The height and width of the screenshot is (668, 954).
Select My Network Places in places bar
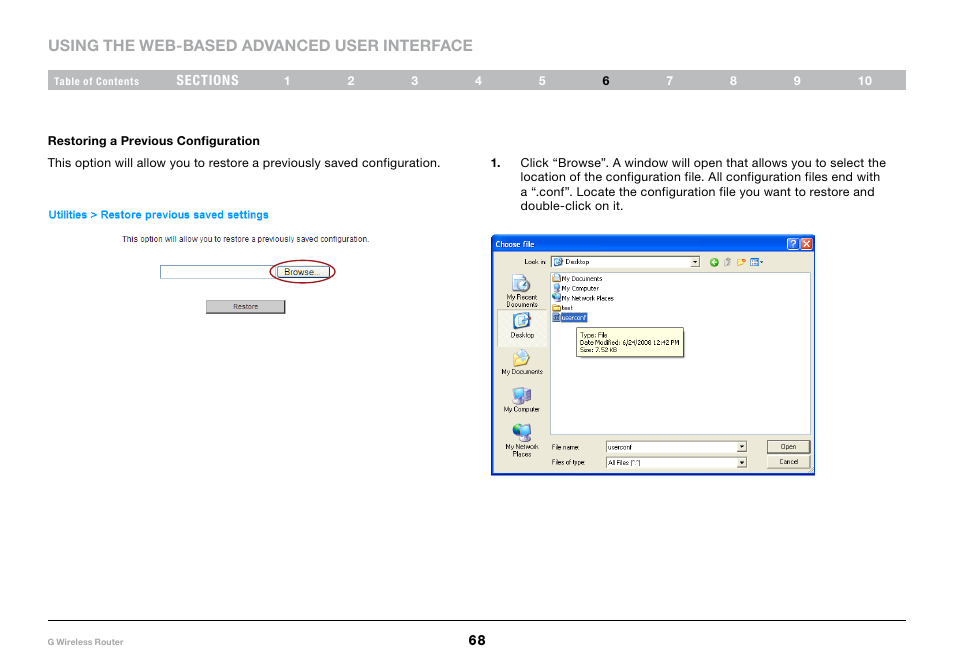click(521, 440)
